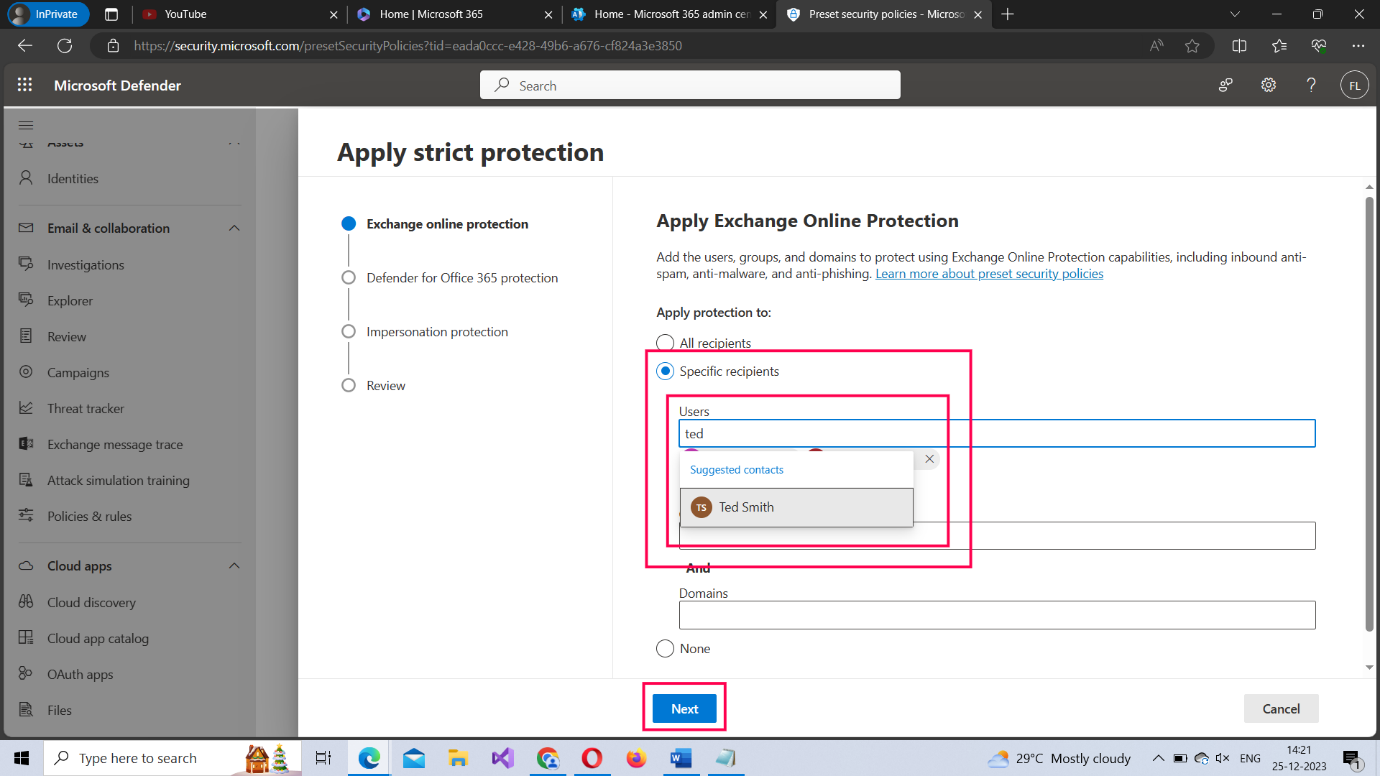The width and height of the screenshot is (1380, 776).
Task: Open the help question mark icon
Action: point(1311,85)
